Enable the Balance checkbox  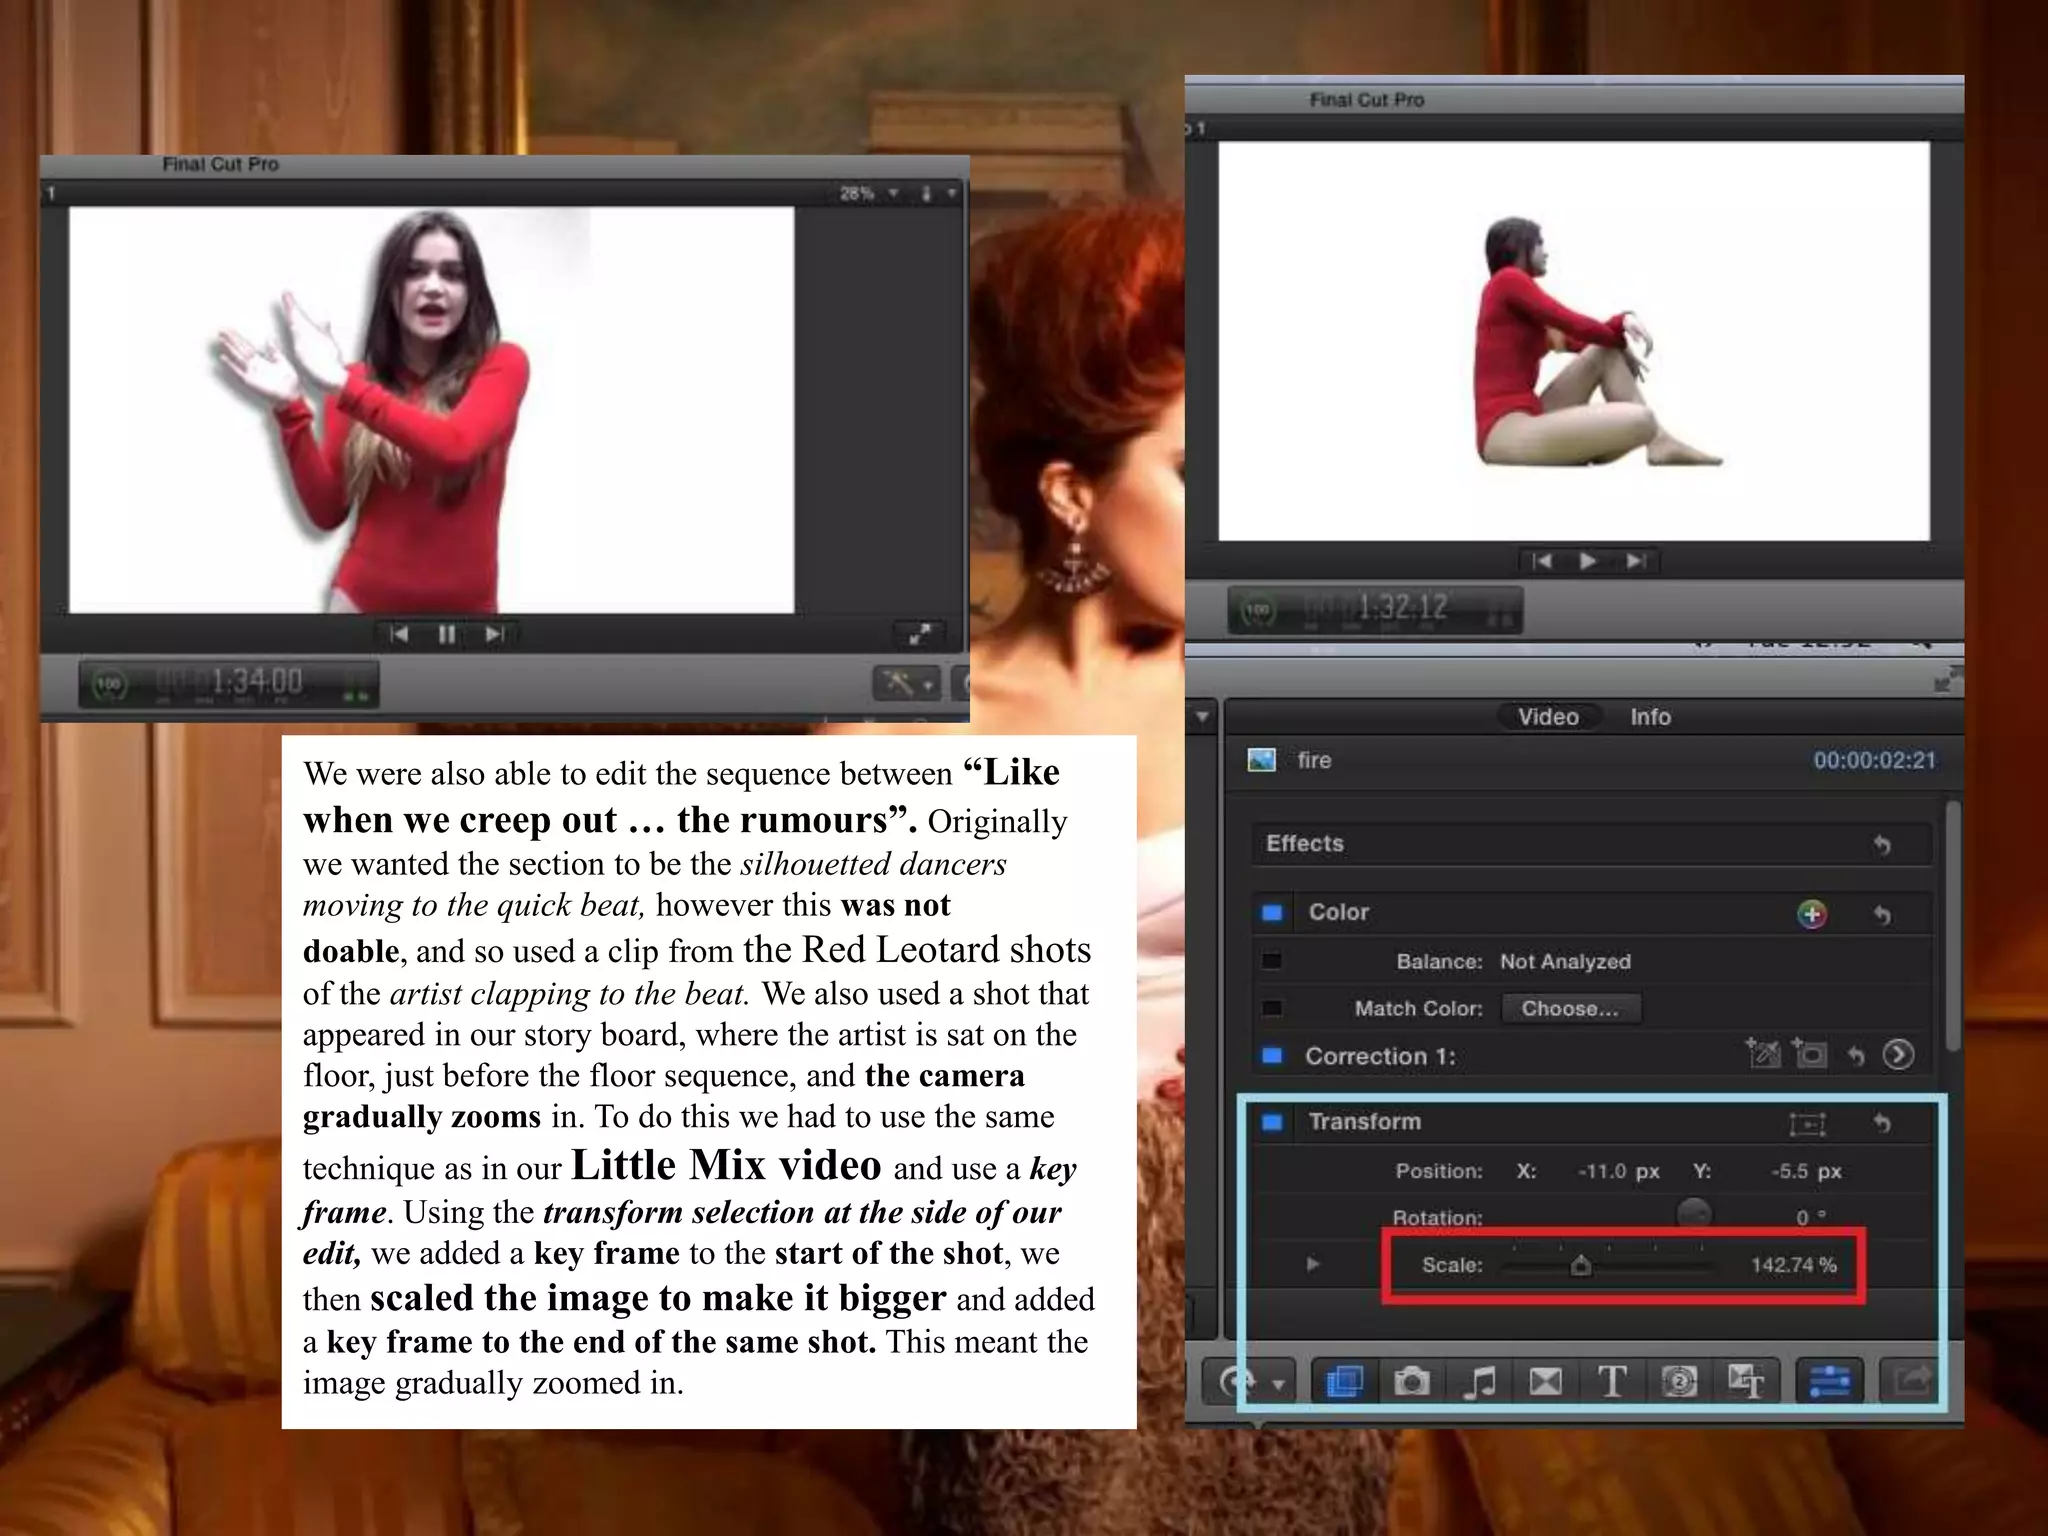[x=1272, y=961]
